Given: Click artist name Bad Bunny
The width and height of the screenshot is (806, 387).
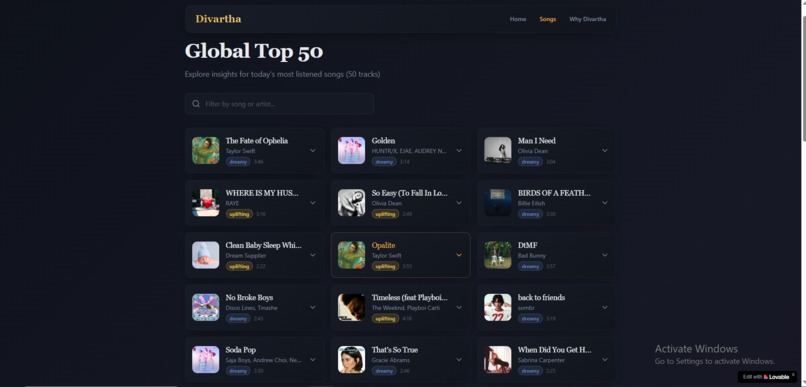Looking at the screenshot, I should tap(532, 255).
